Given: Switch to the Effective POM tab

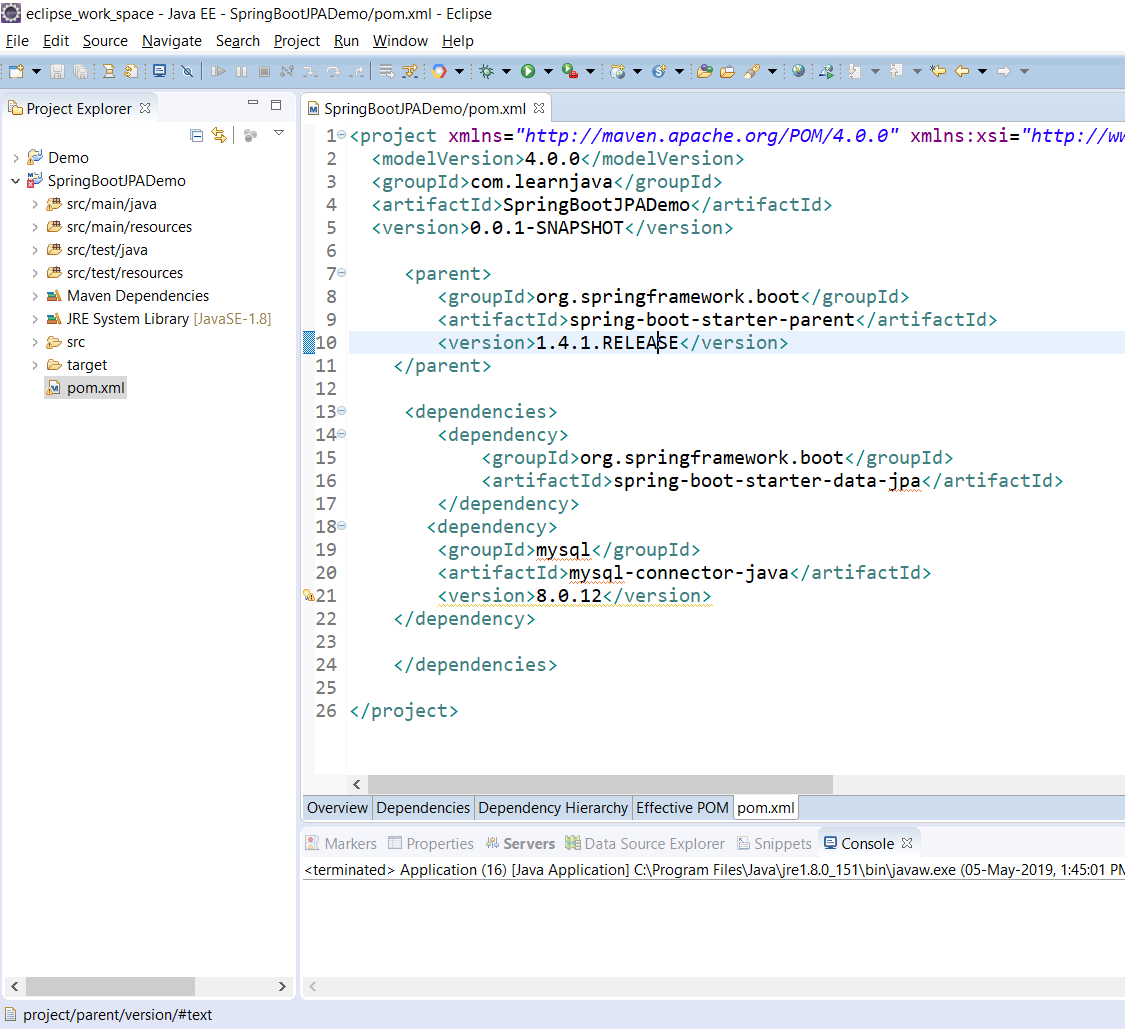Looking at the screenshot, I should 682,808.
